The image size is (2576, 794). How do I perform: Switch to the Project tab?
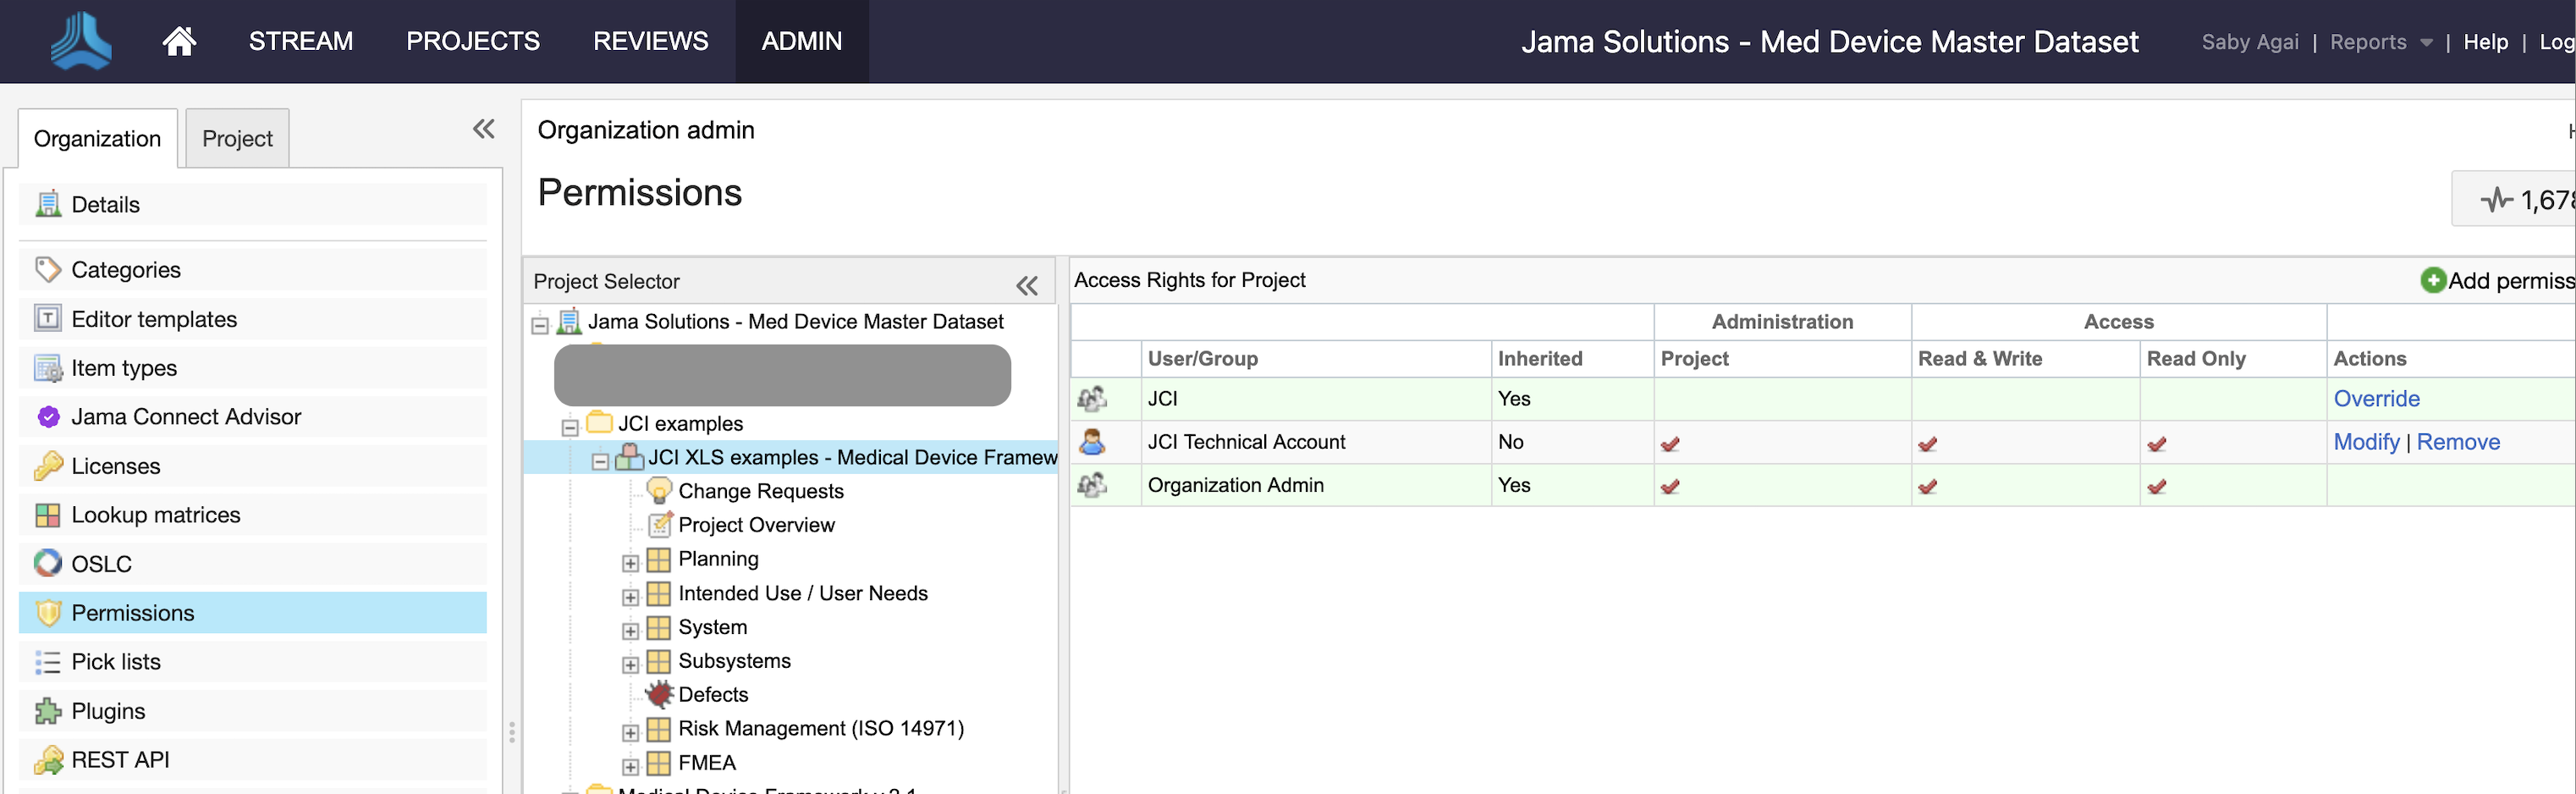click(x=236, y=138)
